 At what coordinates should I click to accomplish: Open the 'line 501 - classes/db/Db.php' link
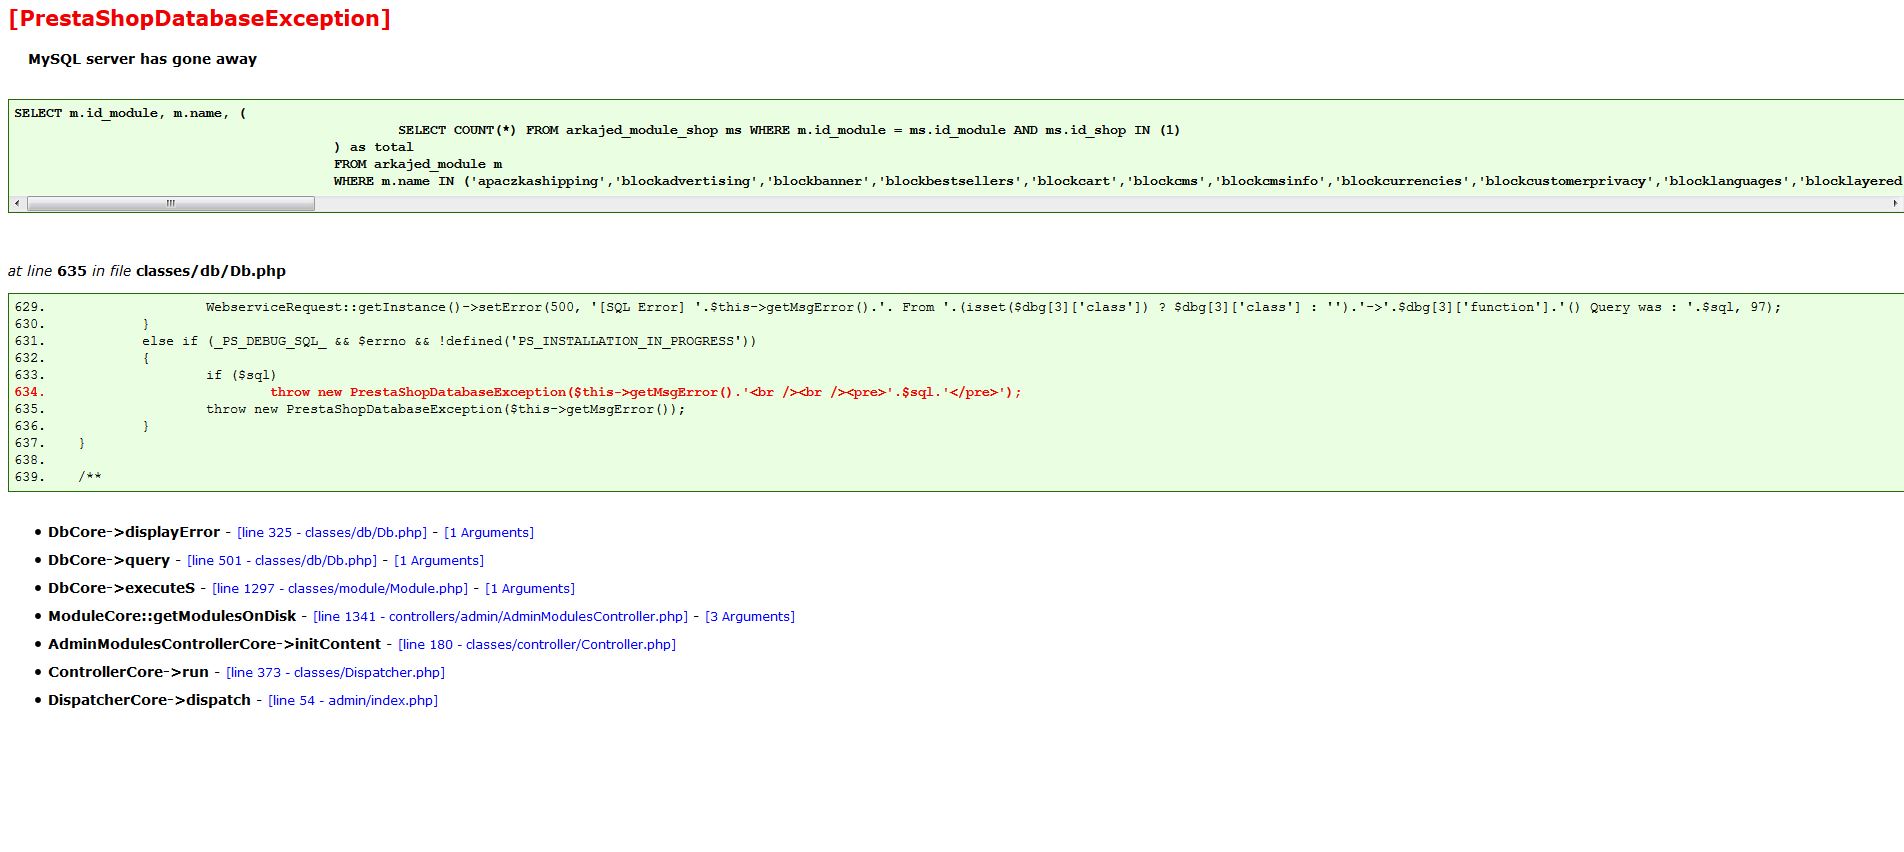click(282, 561)
